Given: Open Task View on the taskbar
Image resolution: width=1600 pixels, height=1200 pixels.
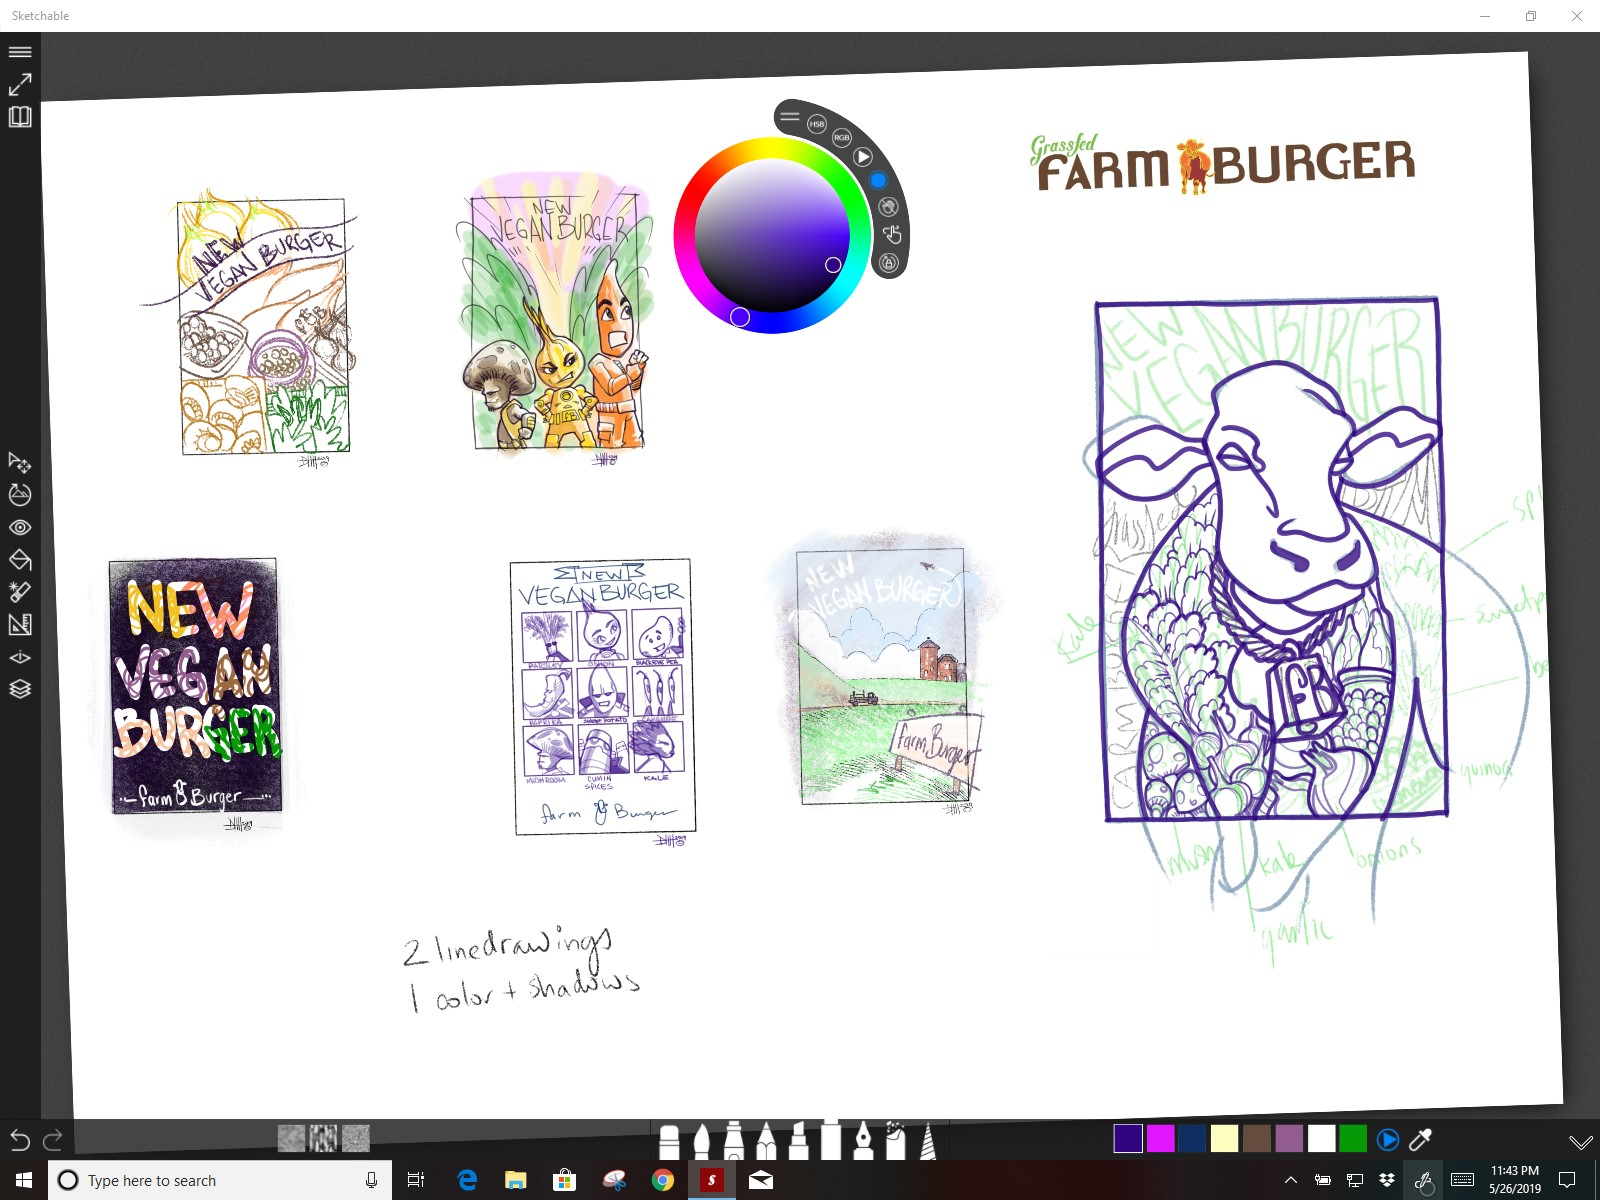Looking at the screenshot, I should [x=416, y=1180].
